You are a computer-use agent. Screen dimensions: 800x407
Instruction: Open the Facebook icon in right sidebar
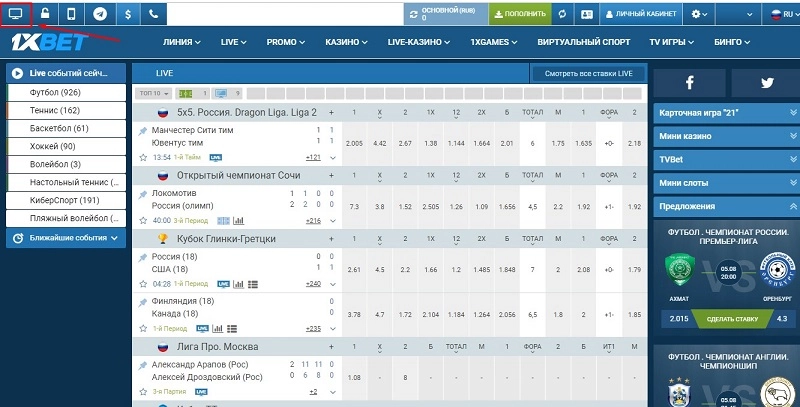(x=690, y=84)
